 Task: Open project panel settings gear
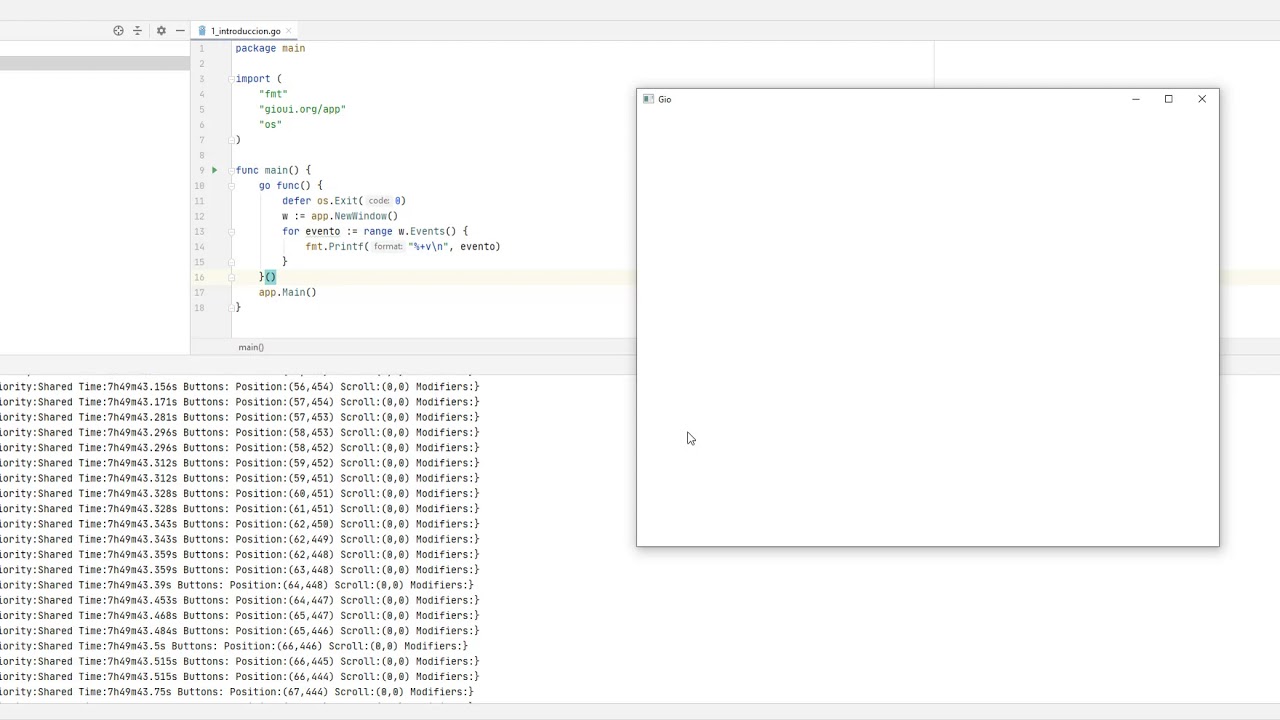click(161, 31)
